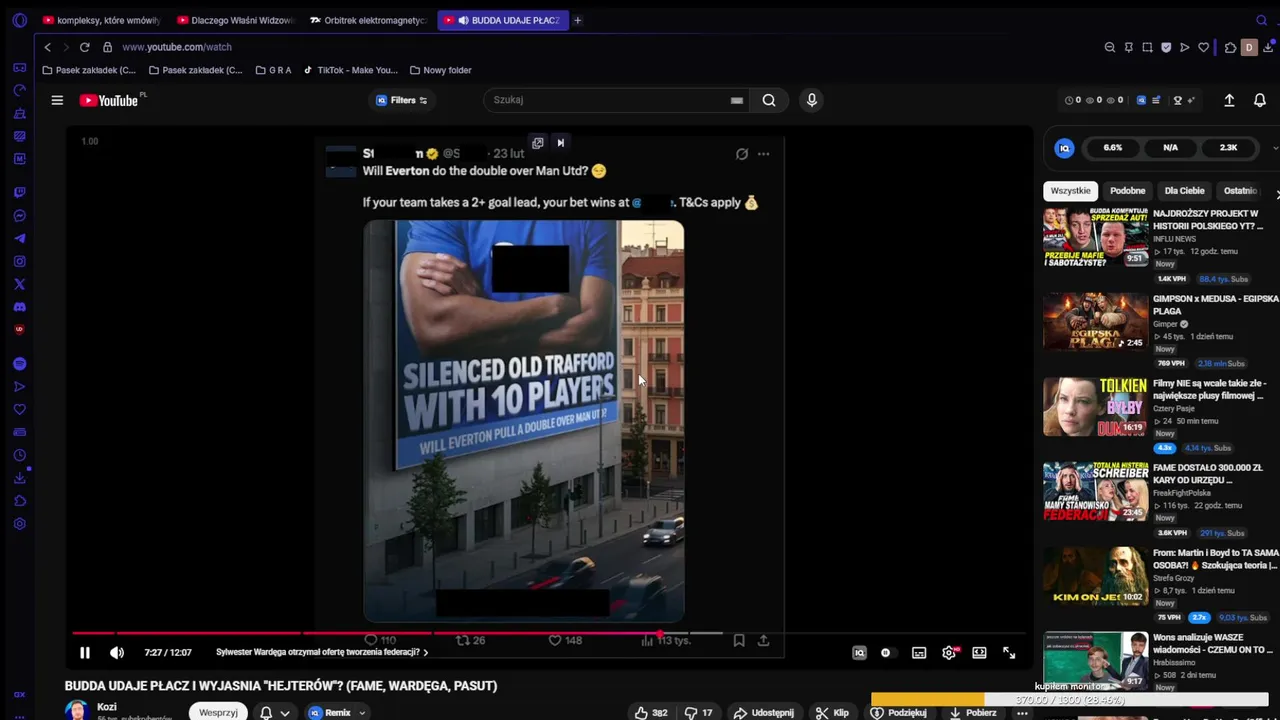This screenshot has height=720, width=1280.
Task: Open subscription notification bell dropdown
Action: (275, 713)
